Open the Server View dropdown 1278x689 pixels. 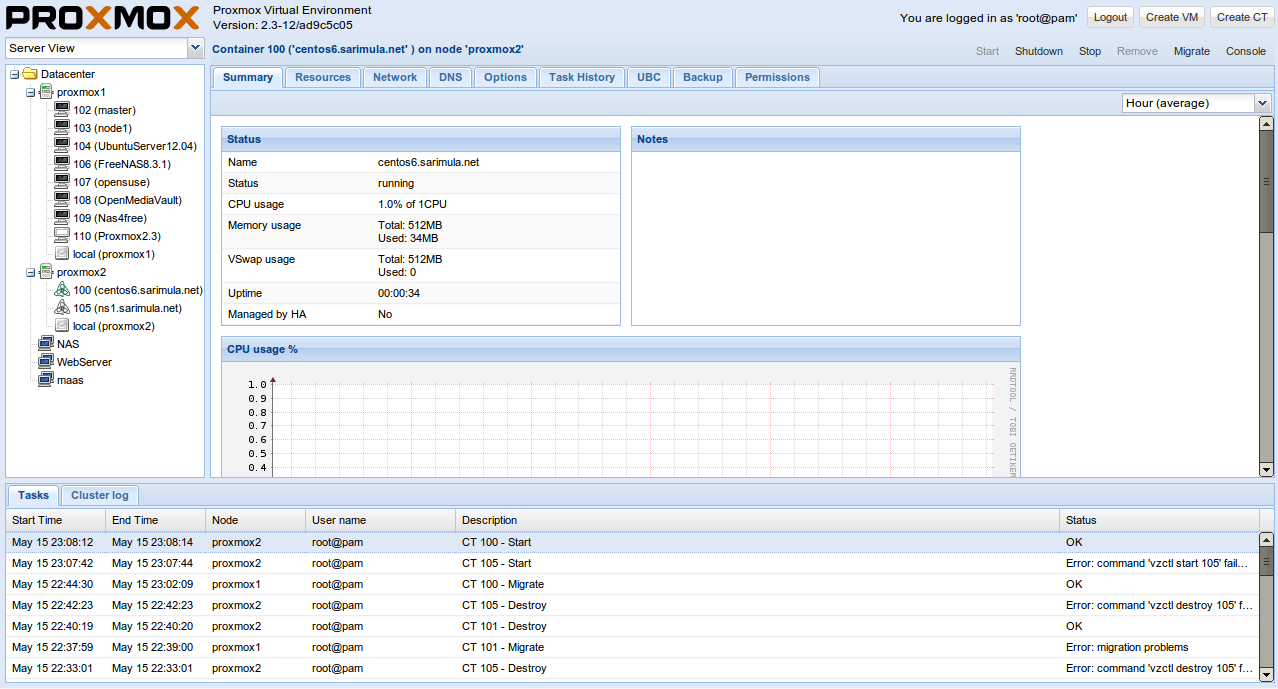195,48
